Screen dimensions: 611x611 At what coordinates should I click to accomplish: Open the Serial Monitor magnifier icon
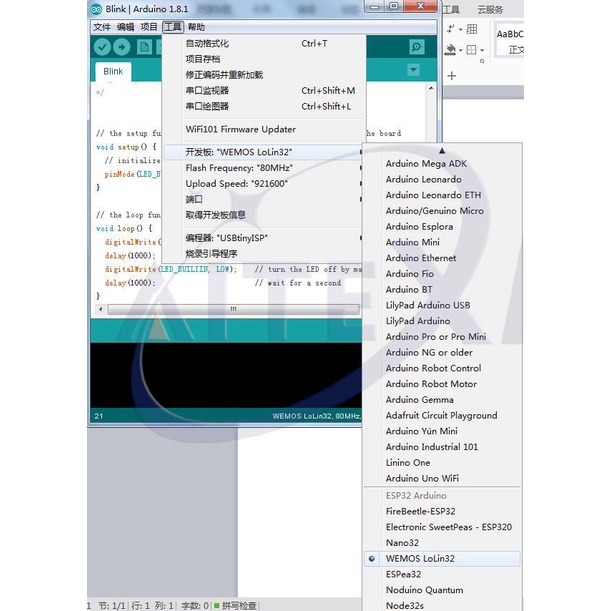tap(417, 47)
